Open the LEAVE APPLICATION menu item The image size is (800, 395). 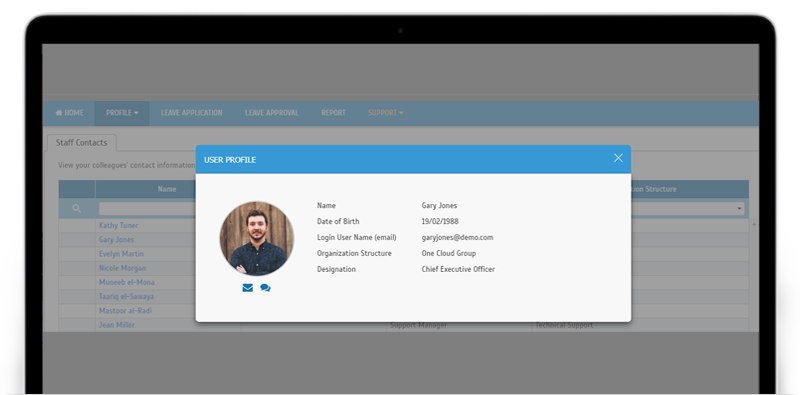[191, 113]
